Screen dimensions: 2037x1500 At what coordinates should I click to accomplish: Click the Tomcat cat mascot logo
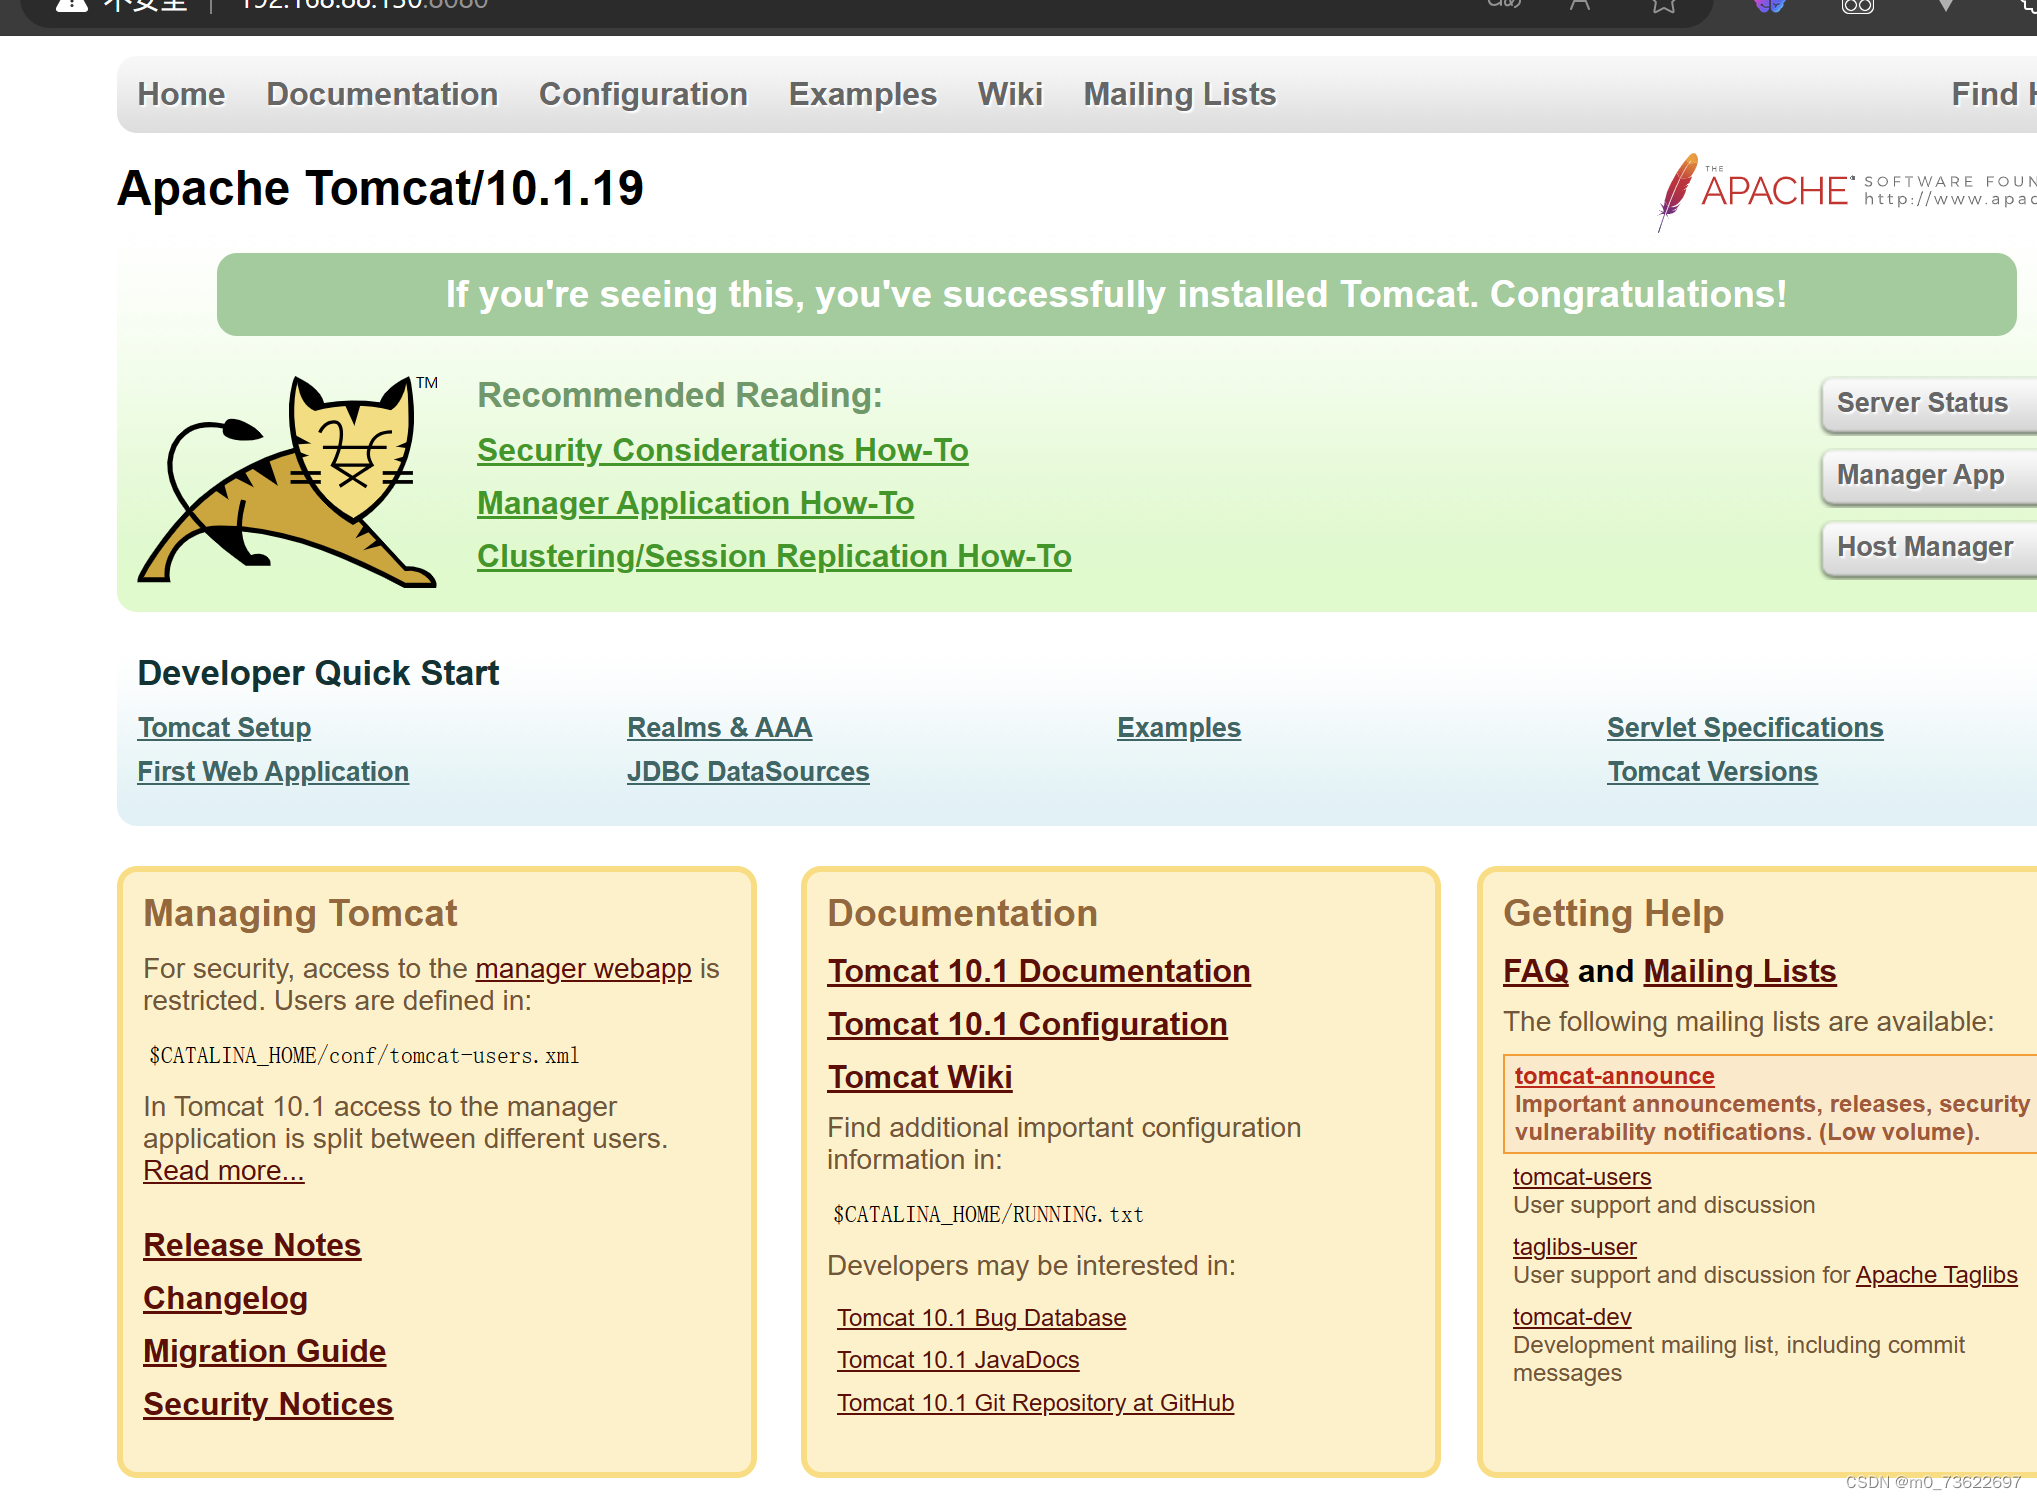(x=288, y=481)
